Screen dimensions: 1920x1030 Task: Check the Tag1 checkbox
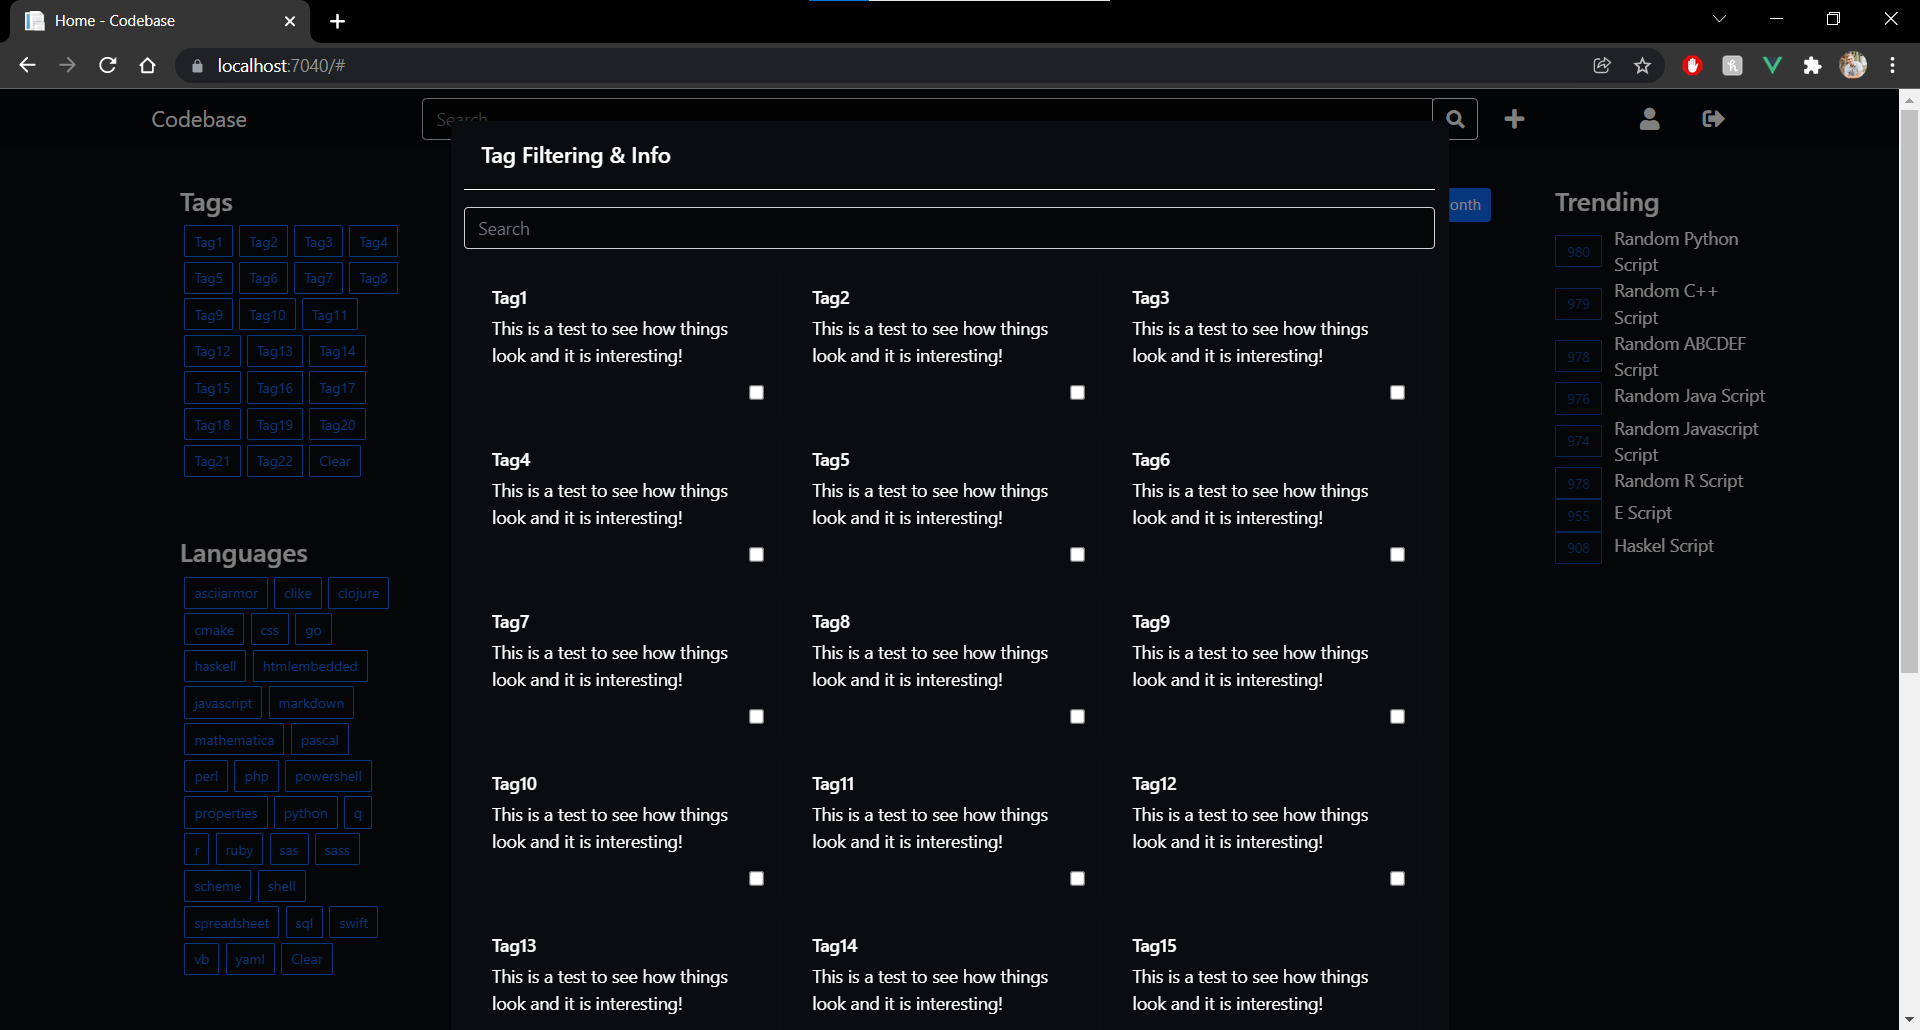pos(757,393)
